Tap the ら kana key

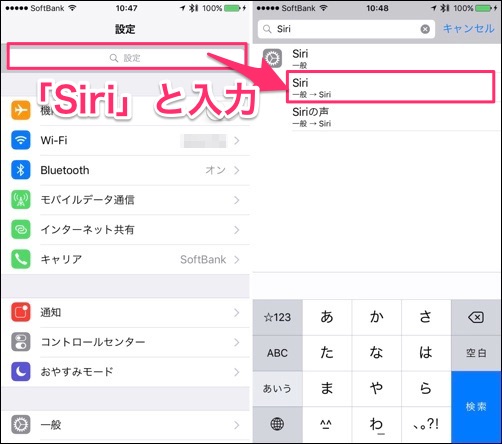(426, 388)
